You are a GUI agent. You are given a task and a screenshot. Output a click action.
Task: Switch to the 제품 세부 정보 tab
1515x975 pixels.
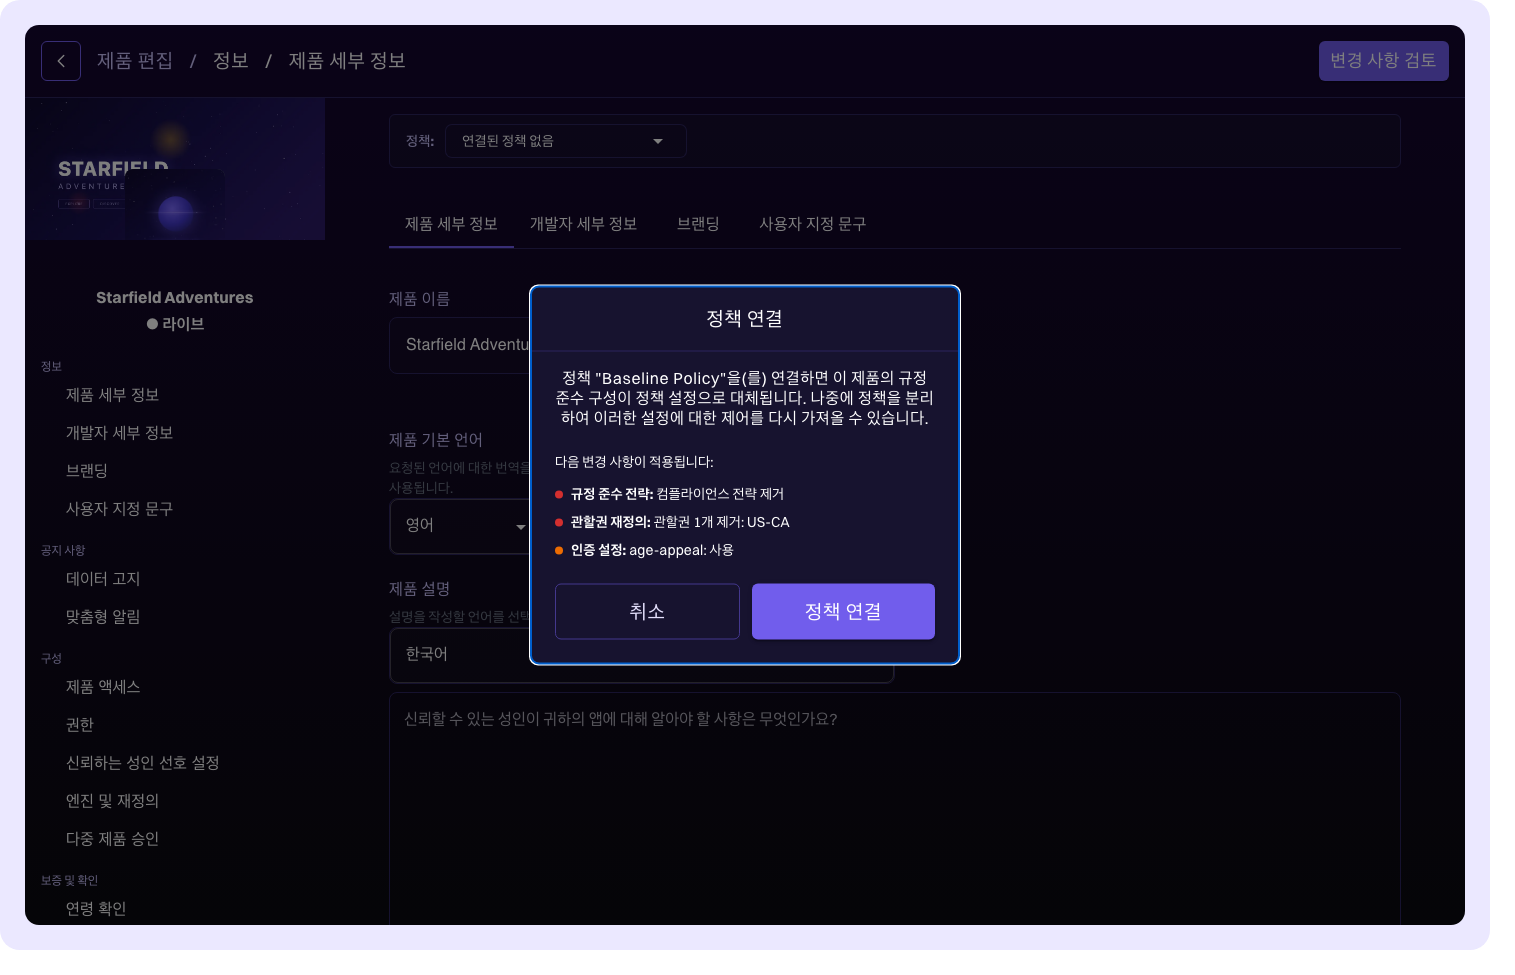pyautogui.click(x=451, y=224)
